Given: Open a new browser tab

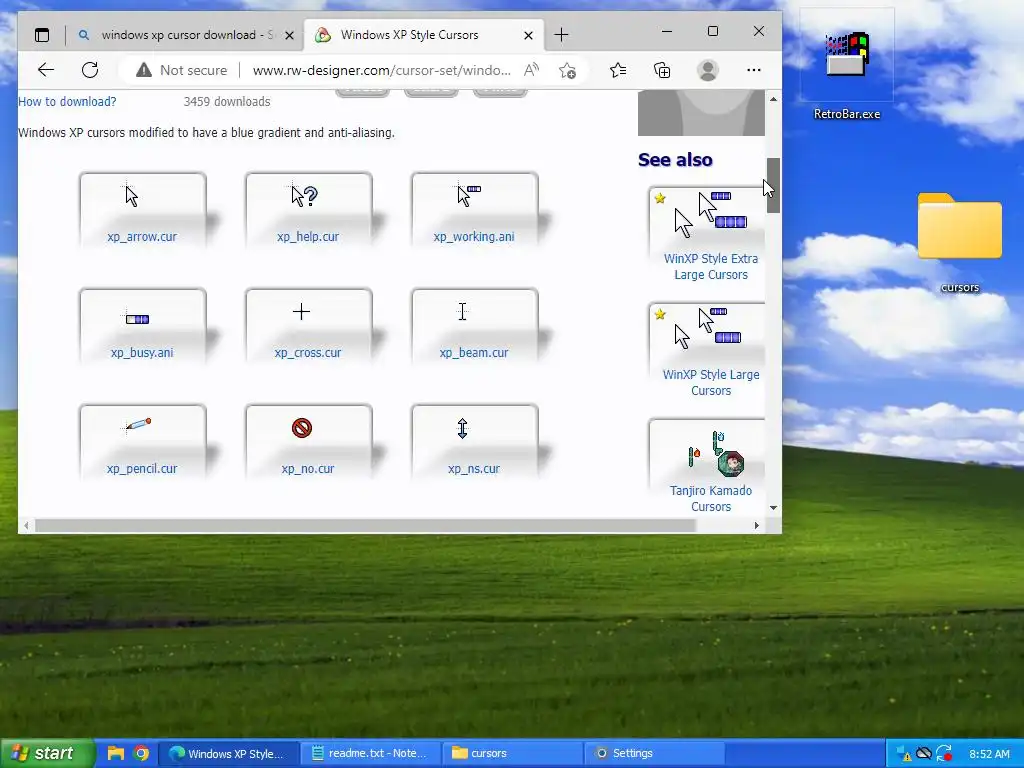Looking at the screenshot, I should click(x=561, y=35).
